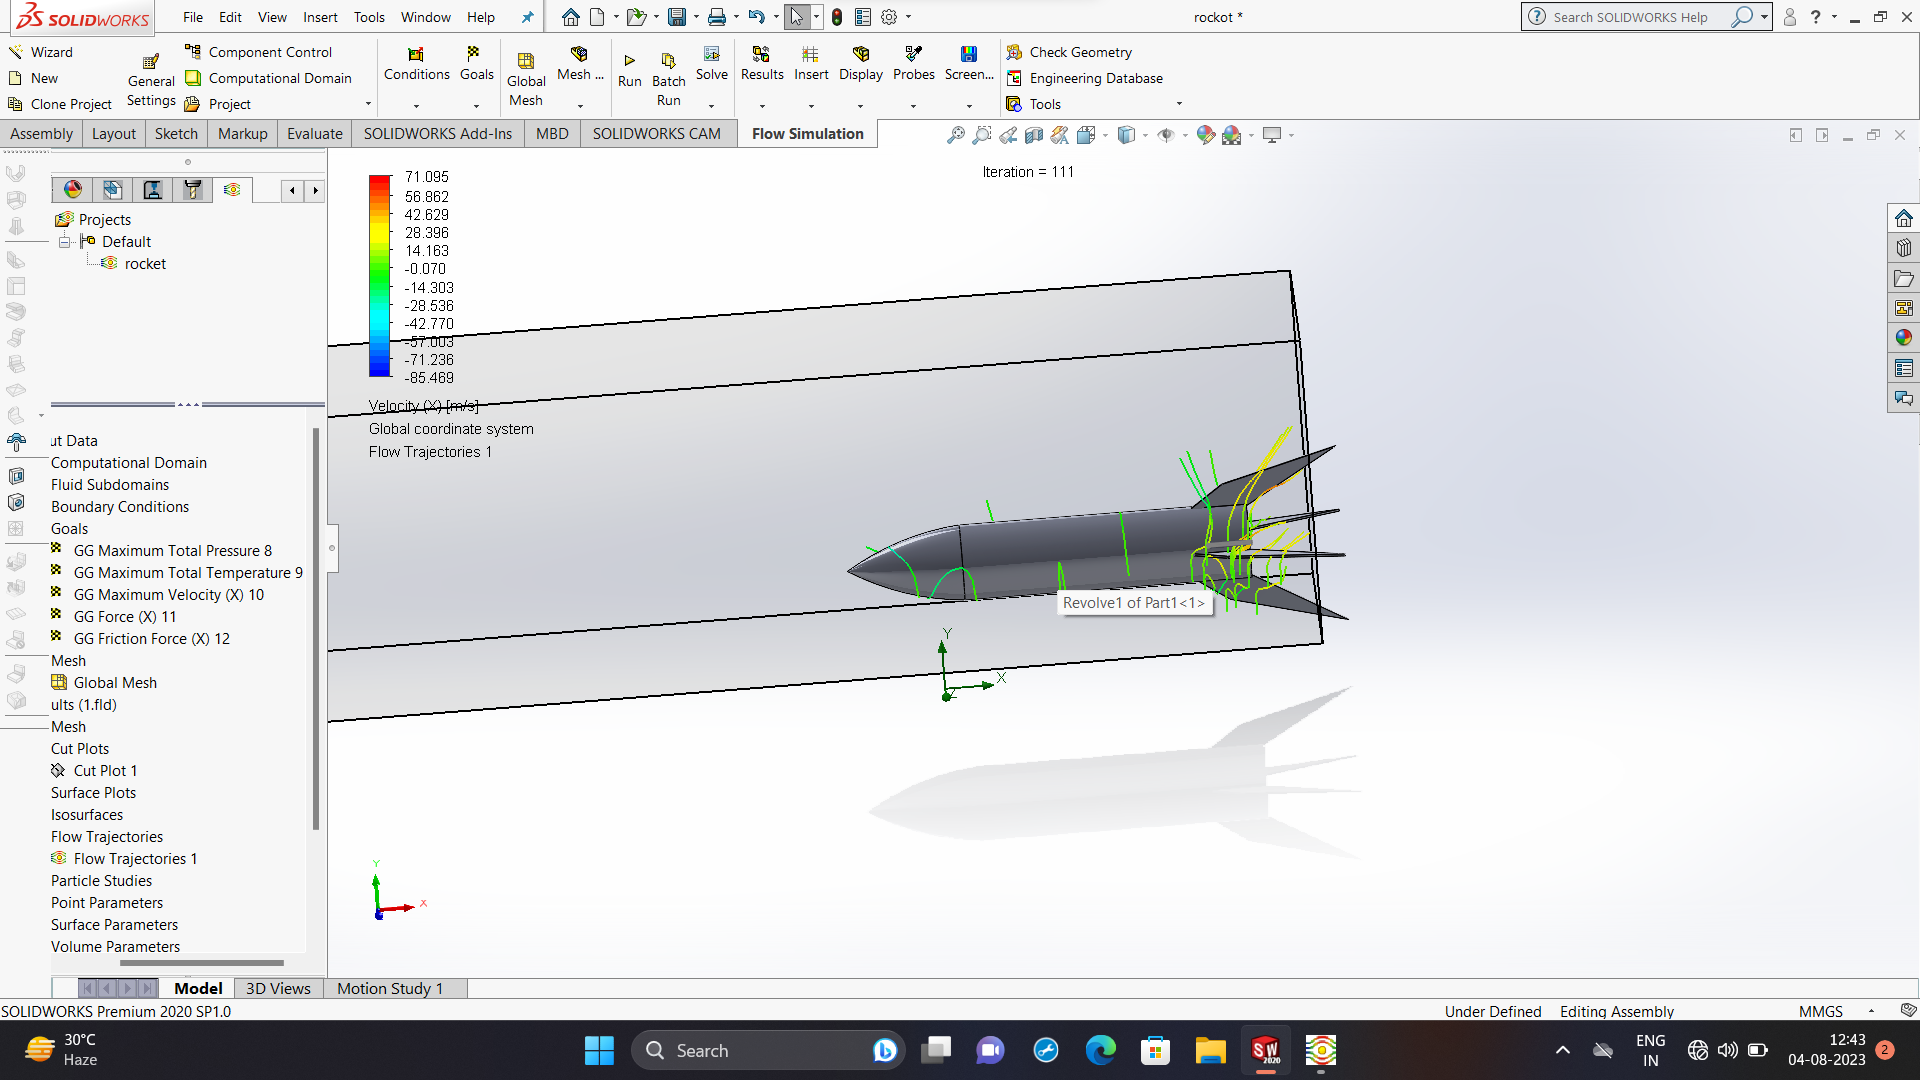Image resolution: width=1920 pixels, height=1080 pixels.
Task: Click Edit Appearance in heads-up toolbar
Action: 1205,135
